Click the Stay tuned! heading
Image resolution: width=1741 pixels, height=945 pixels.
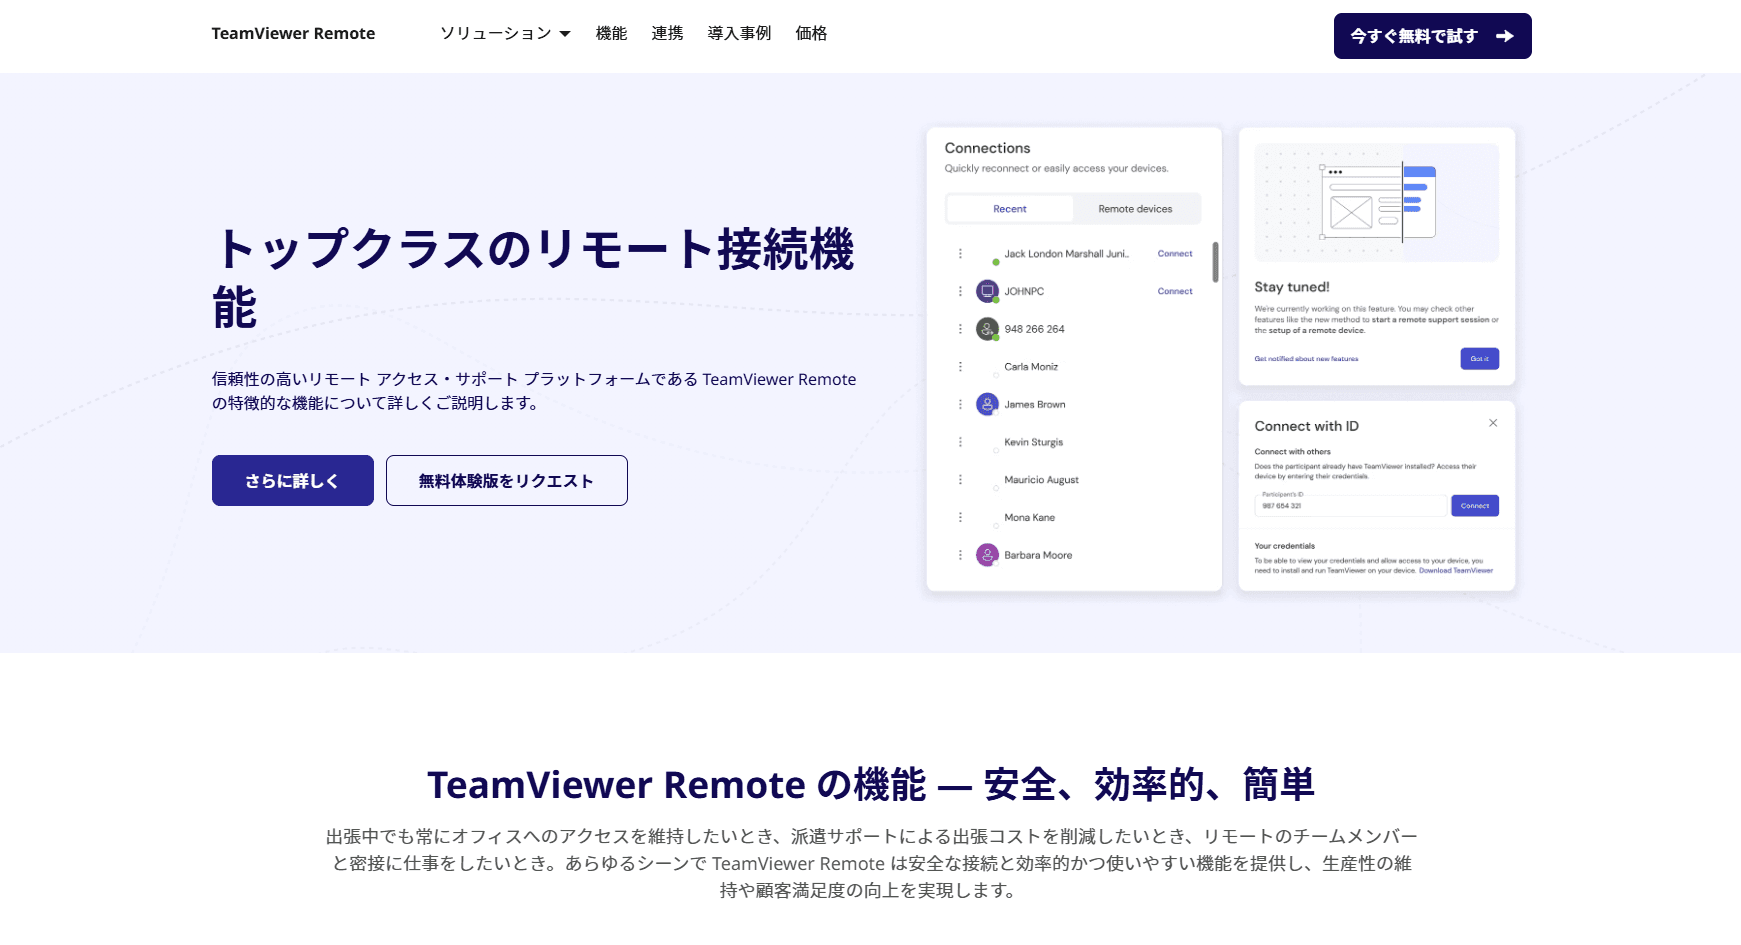click(1292, 287)
